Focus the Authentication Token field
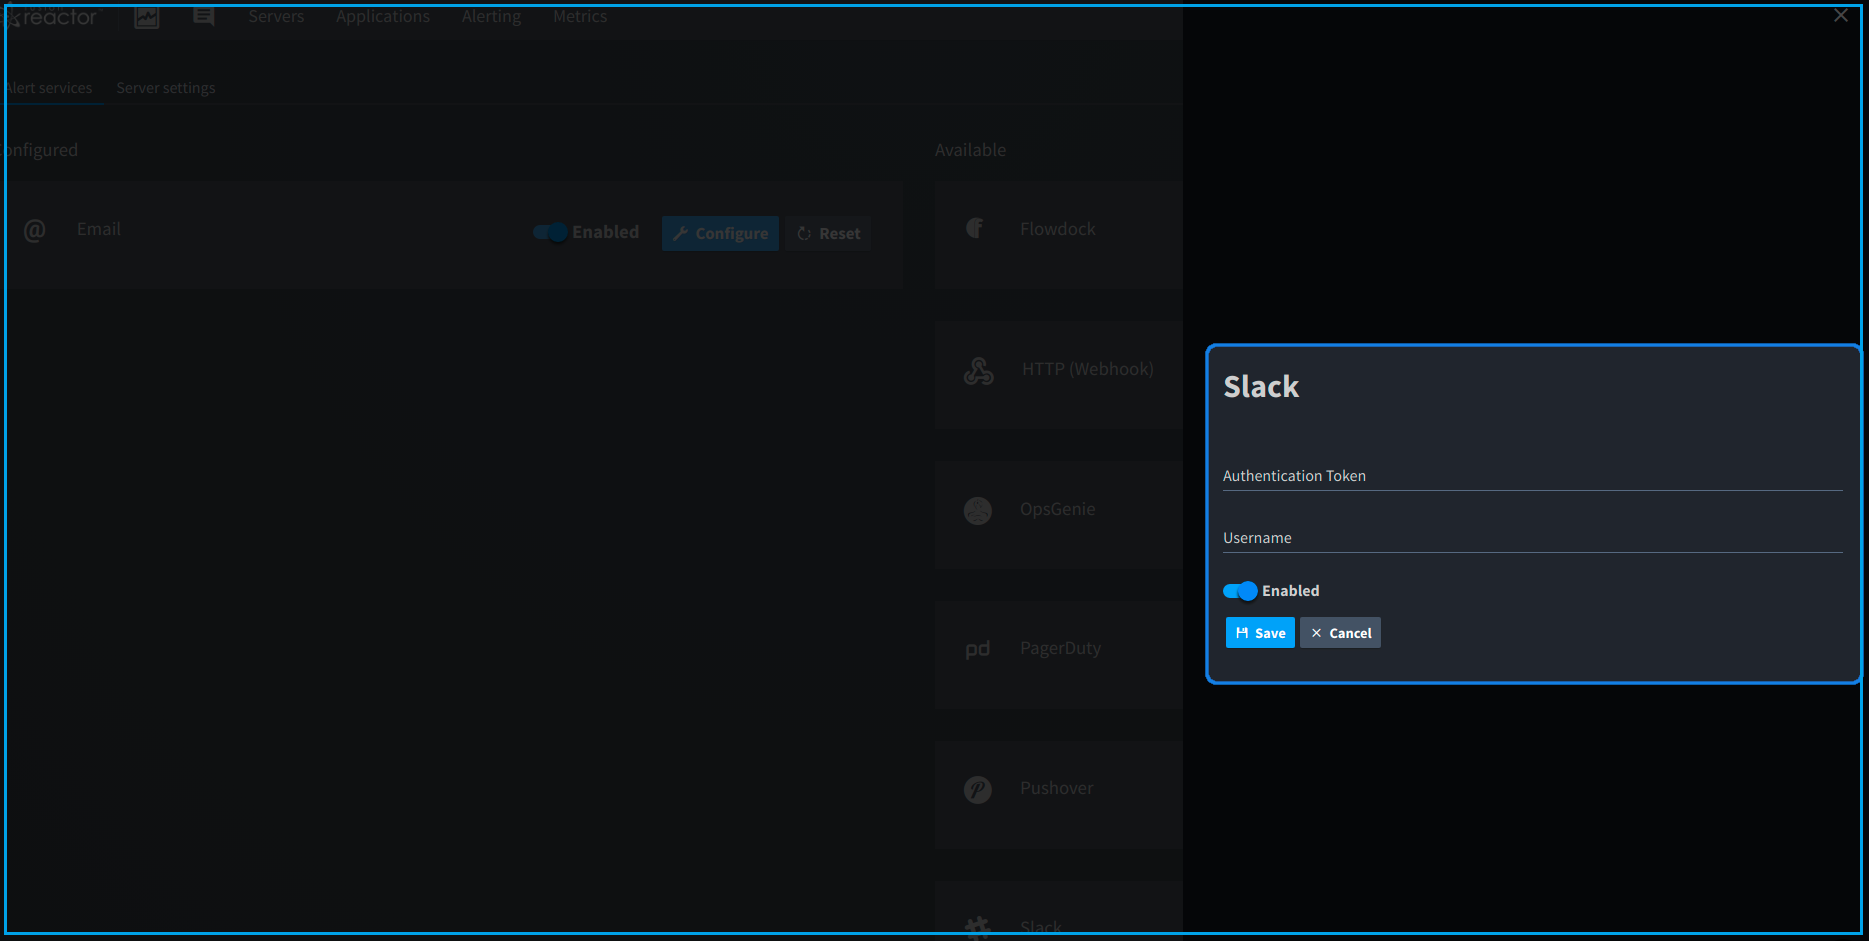 tap(1532, 476)
